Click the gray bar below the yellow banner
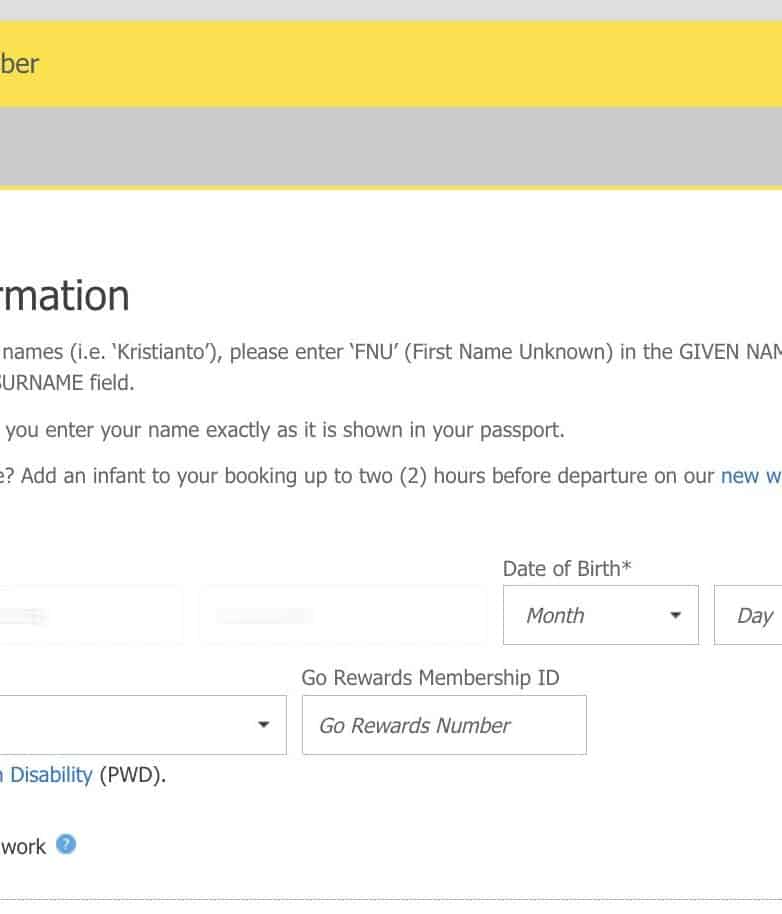Screen dimensions: 782x914 [390, 146]
